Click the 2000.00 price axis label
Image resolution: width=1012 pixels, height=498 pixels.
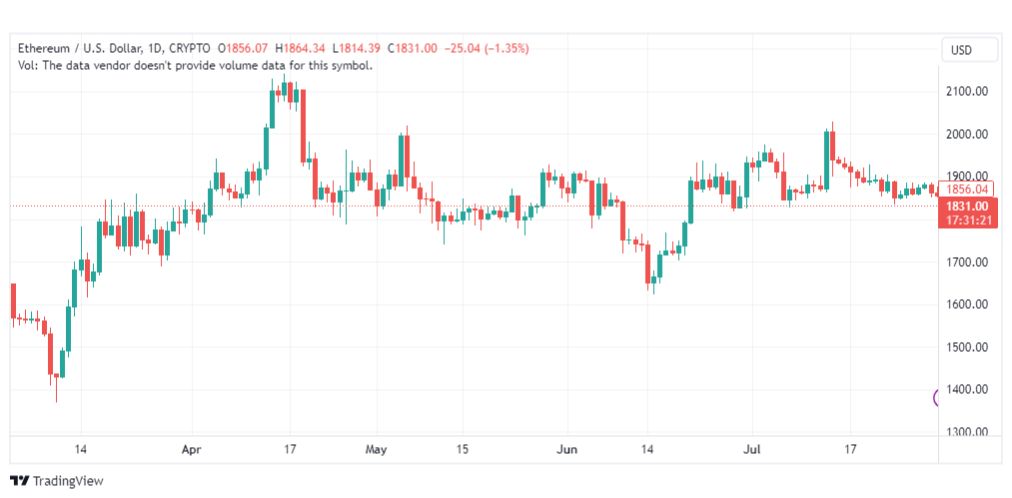click(x=966, y=134)
